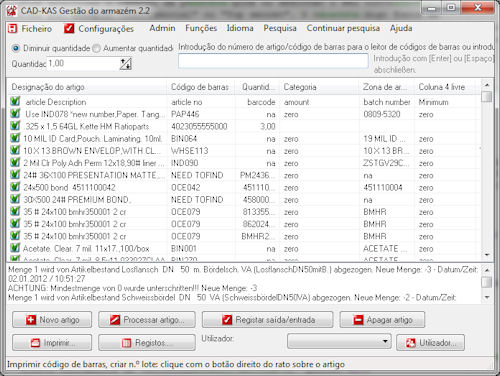Click the CAD-KAS application icon in title bar
Screen dimensions: 500x376
pos(12,10)
